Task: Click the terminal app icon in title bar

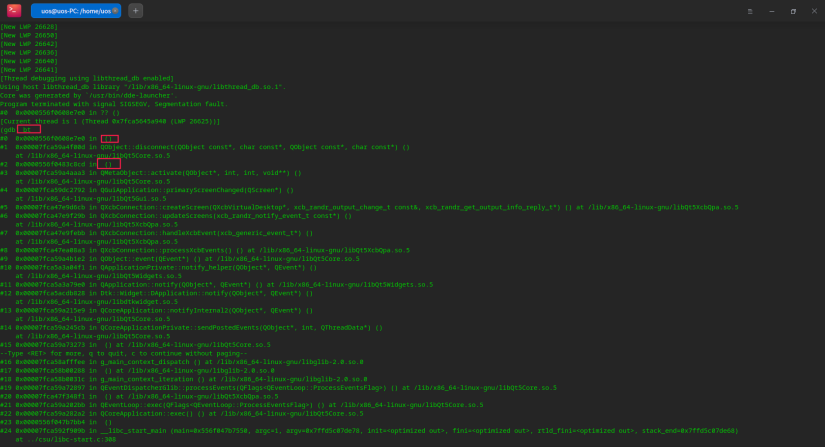Action: (14, 10)
